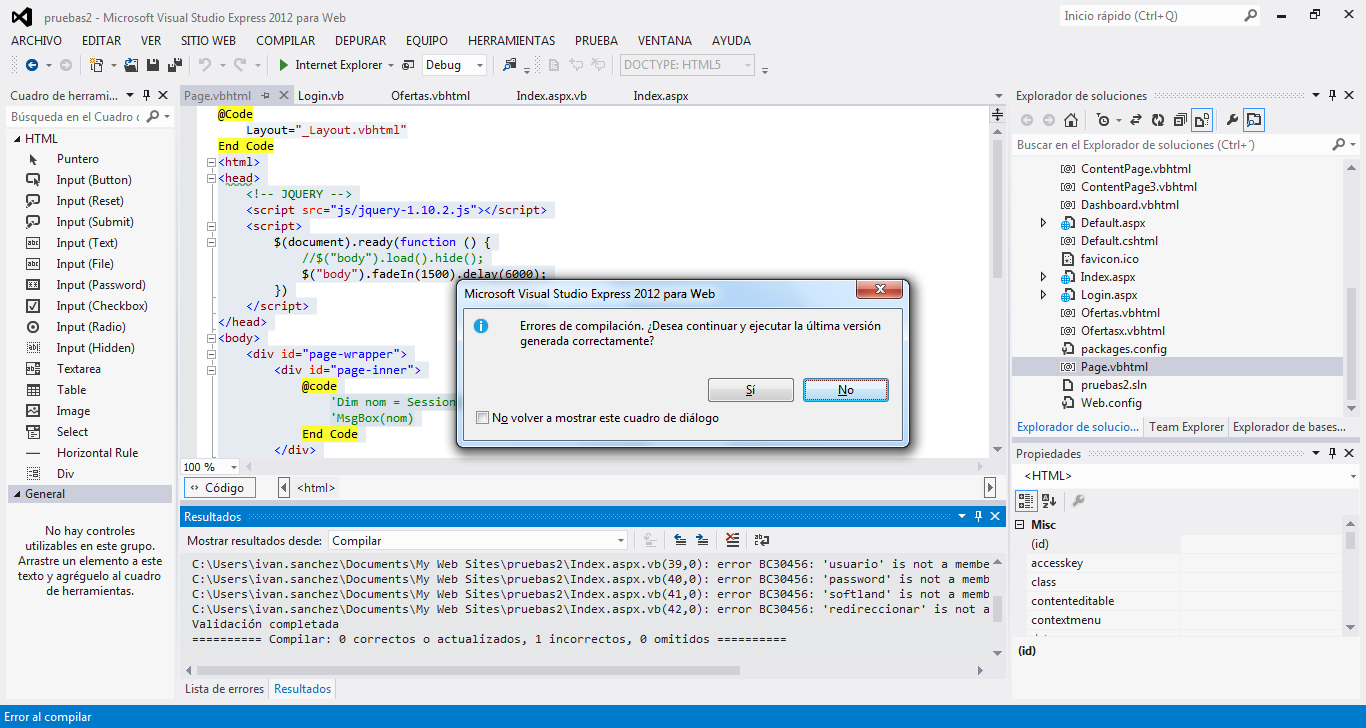The width and height of the screenshot is (1366, 728).
Task: Click the Refresh icon in Solution Explorer
Action: point(1158,120)
